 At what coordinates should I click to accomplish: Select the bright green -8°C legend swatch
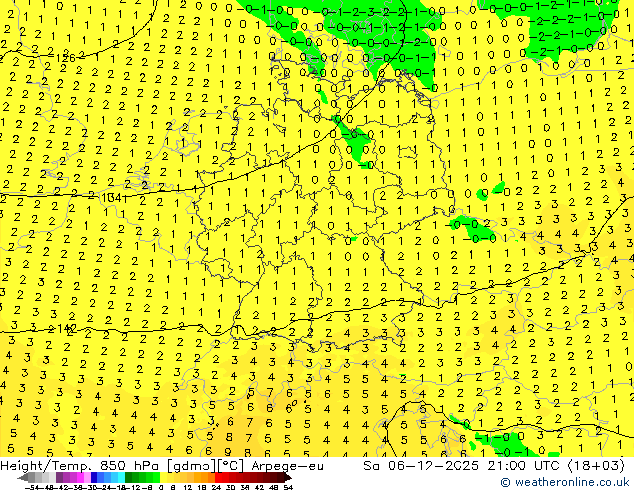tap(156, 477)
